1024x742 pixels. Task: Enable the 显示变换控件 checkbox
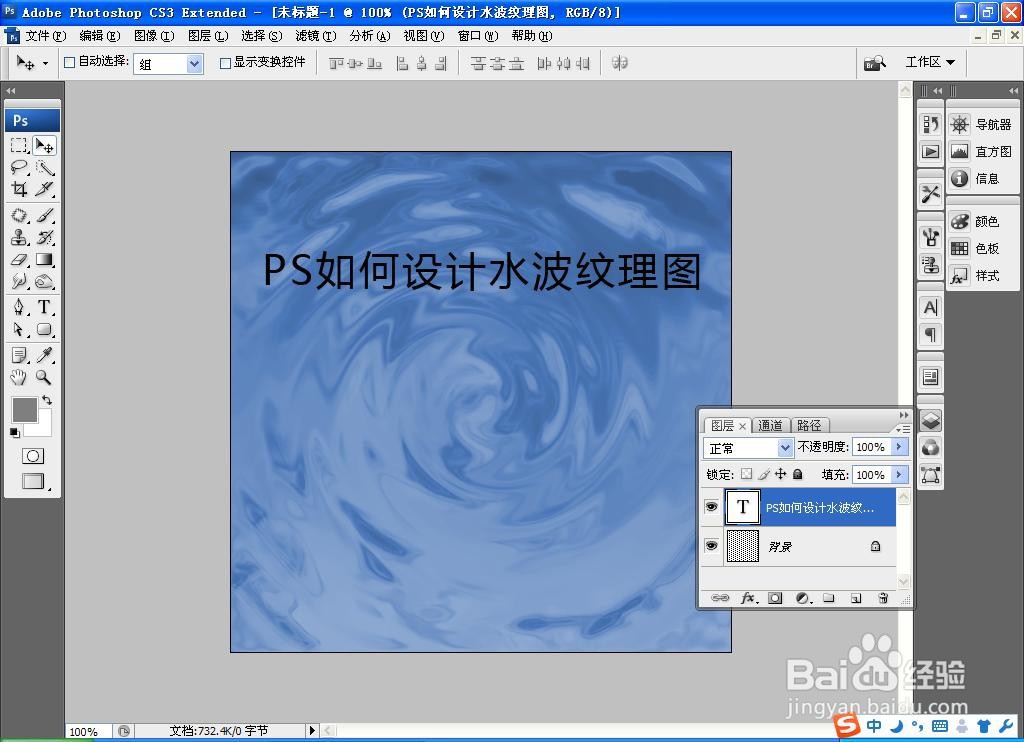click(x=225, y=63)
